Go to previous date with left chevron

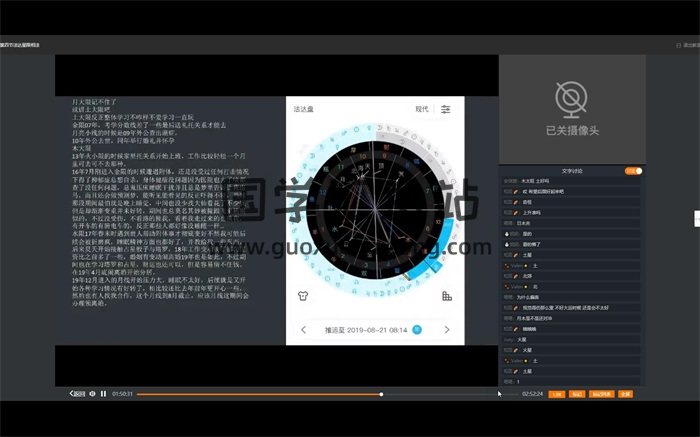(x=304, y=329)
